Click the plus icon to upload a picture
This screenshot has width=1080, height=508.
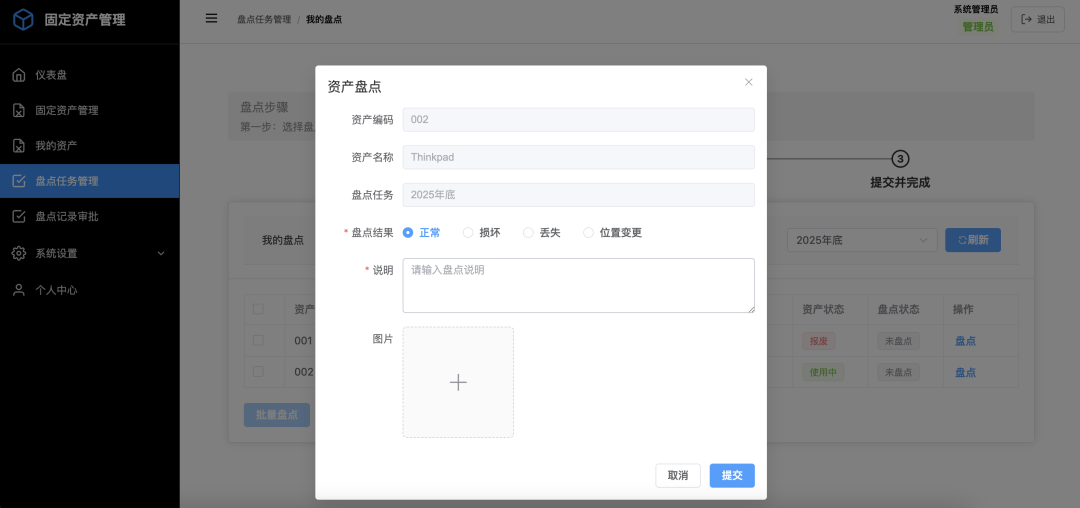coord(458,382)
